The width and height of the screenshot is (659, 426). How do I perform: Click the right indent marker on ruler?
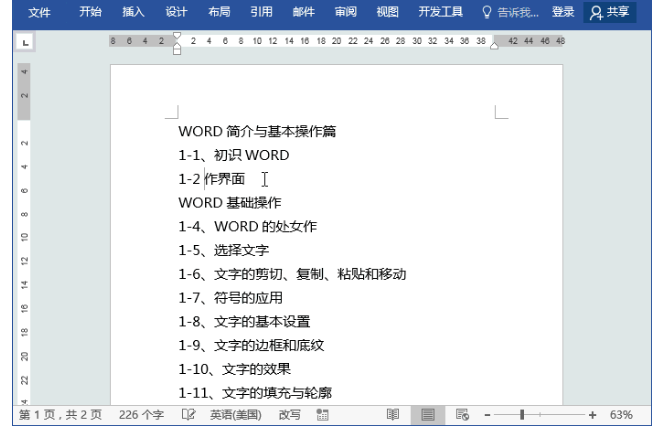coord(494,46)
